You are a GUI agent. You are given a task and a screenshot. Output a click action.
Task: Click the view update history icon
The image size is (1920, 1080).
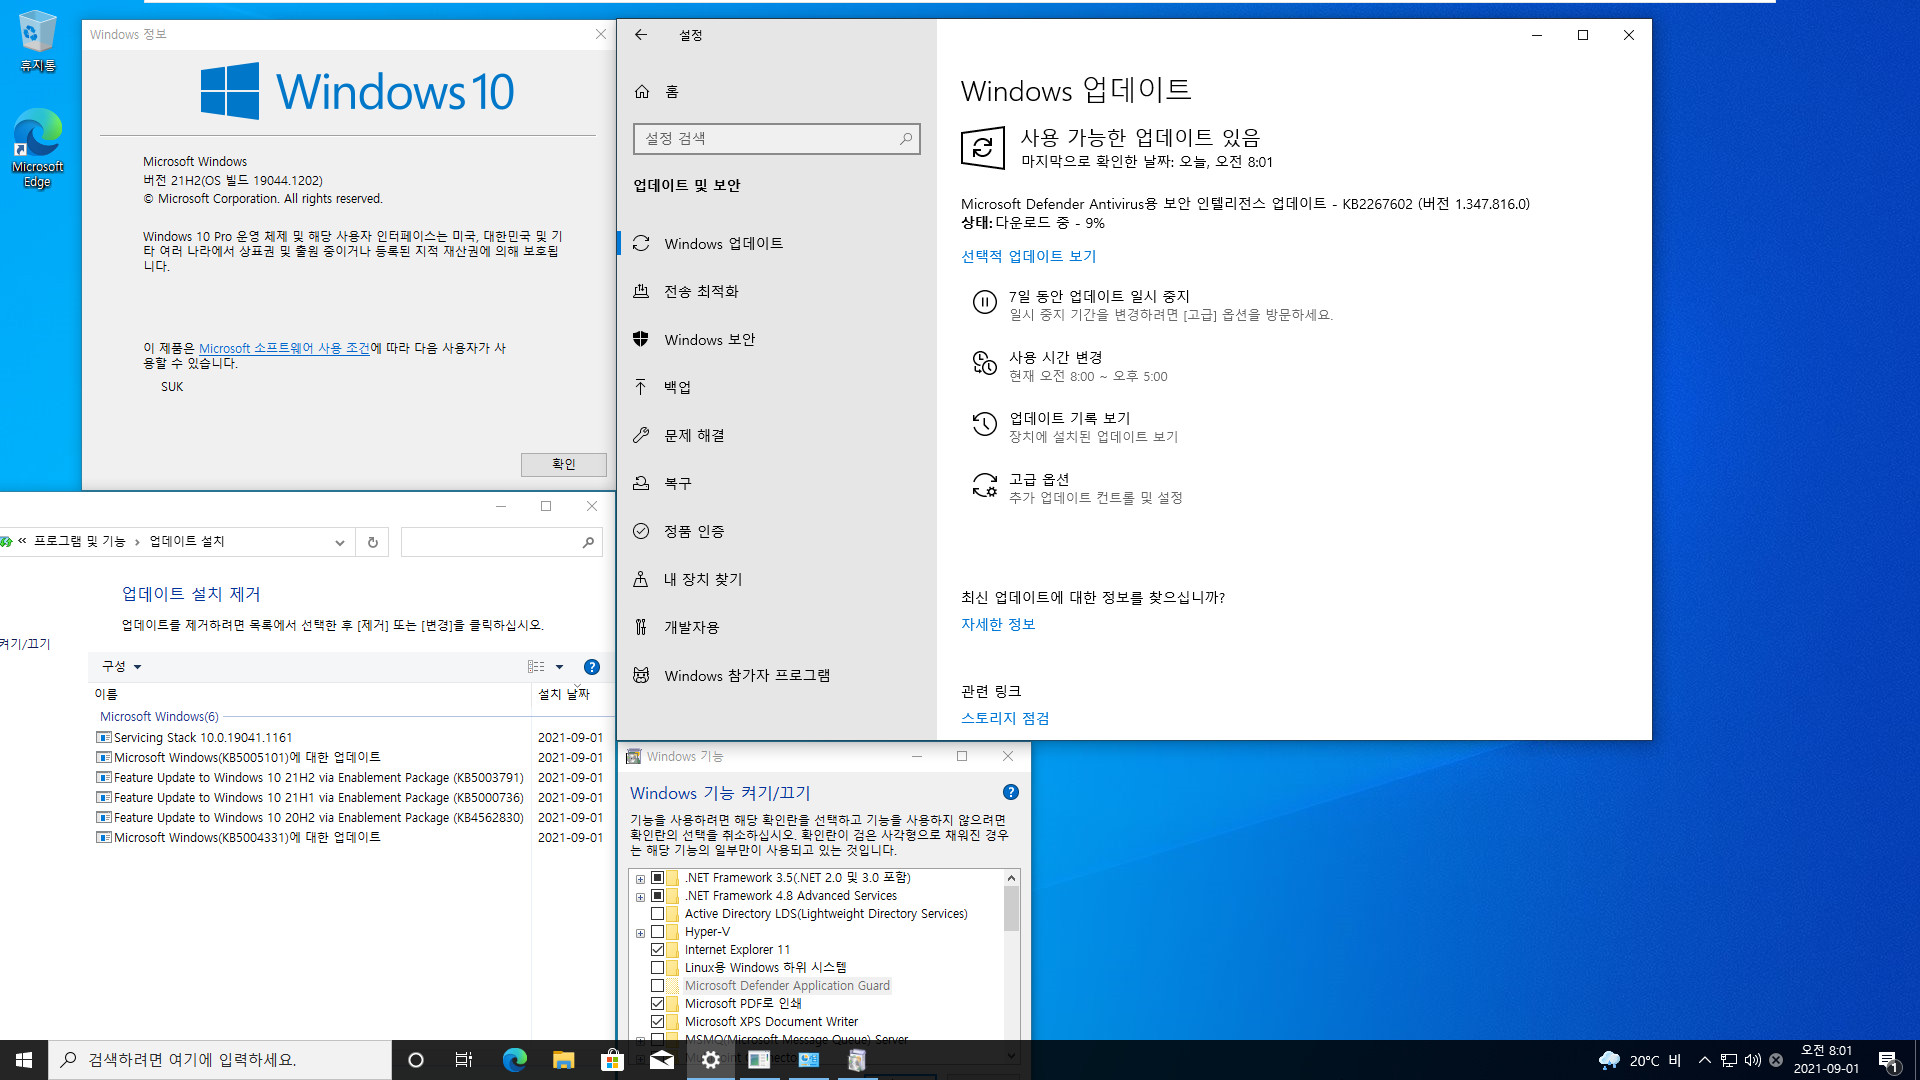pos(985,424)
